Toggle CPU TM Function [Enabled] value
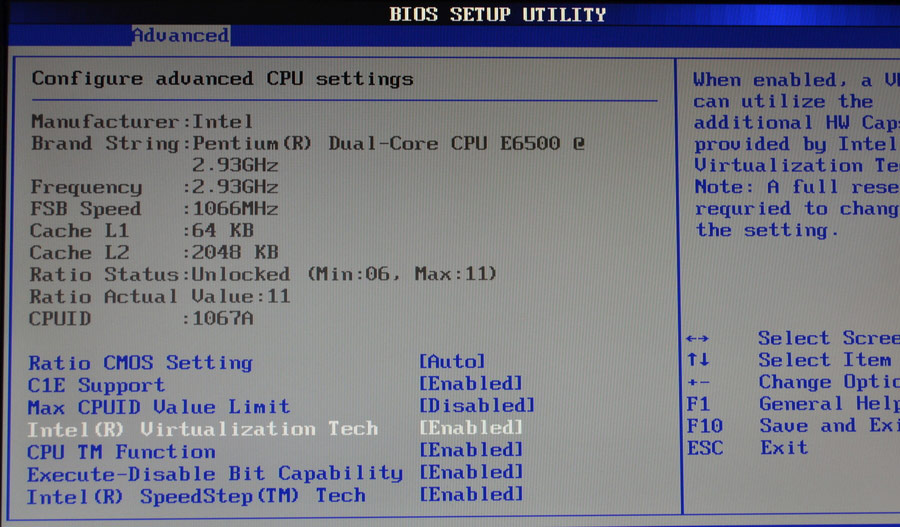900x527 pixels. [471, 450]
